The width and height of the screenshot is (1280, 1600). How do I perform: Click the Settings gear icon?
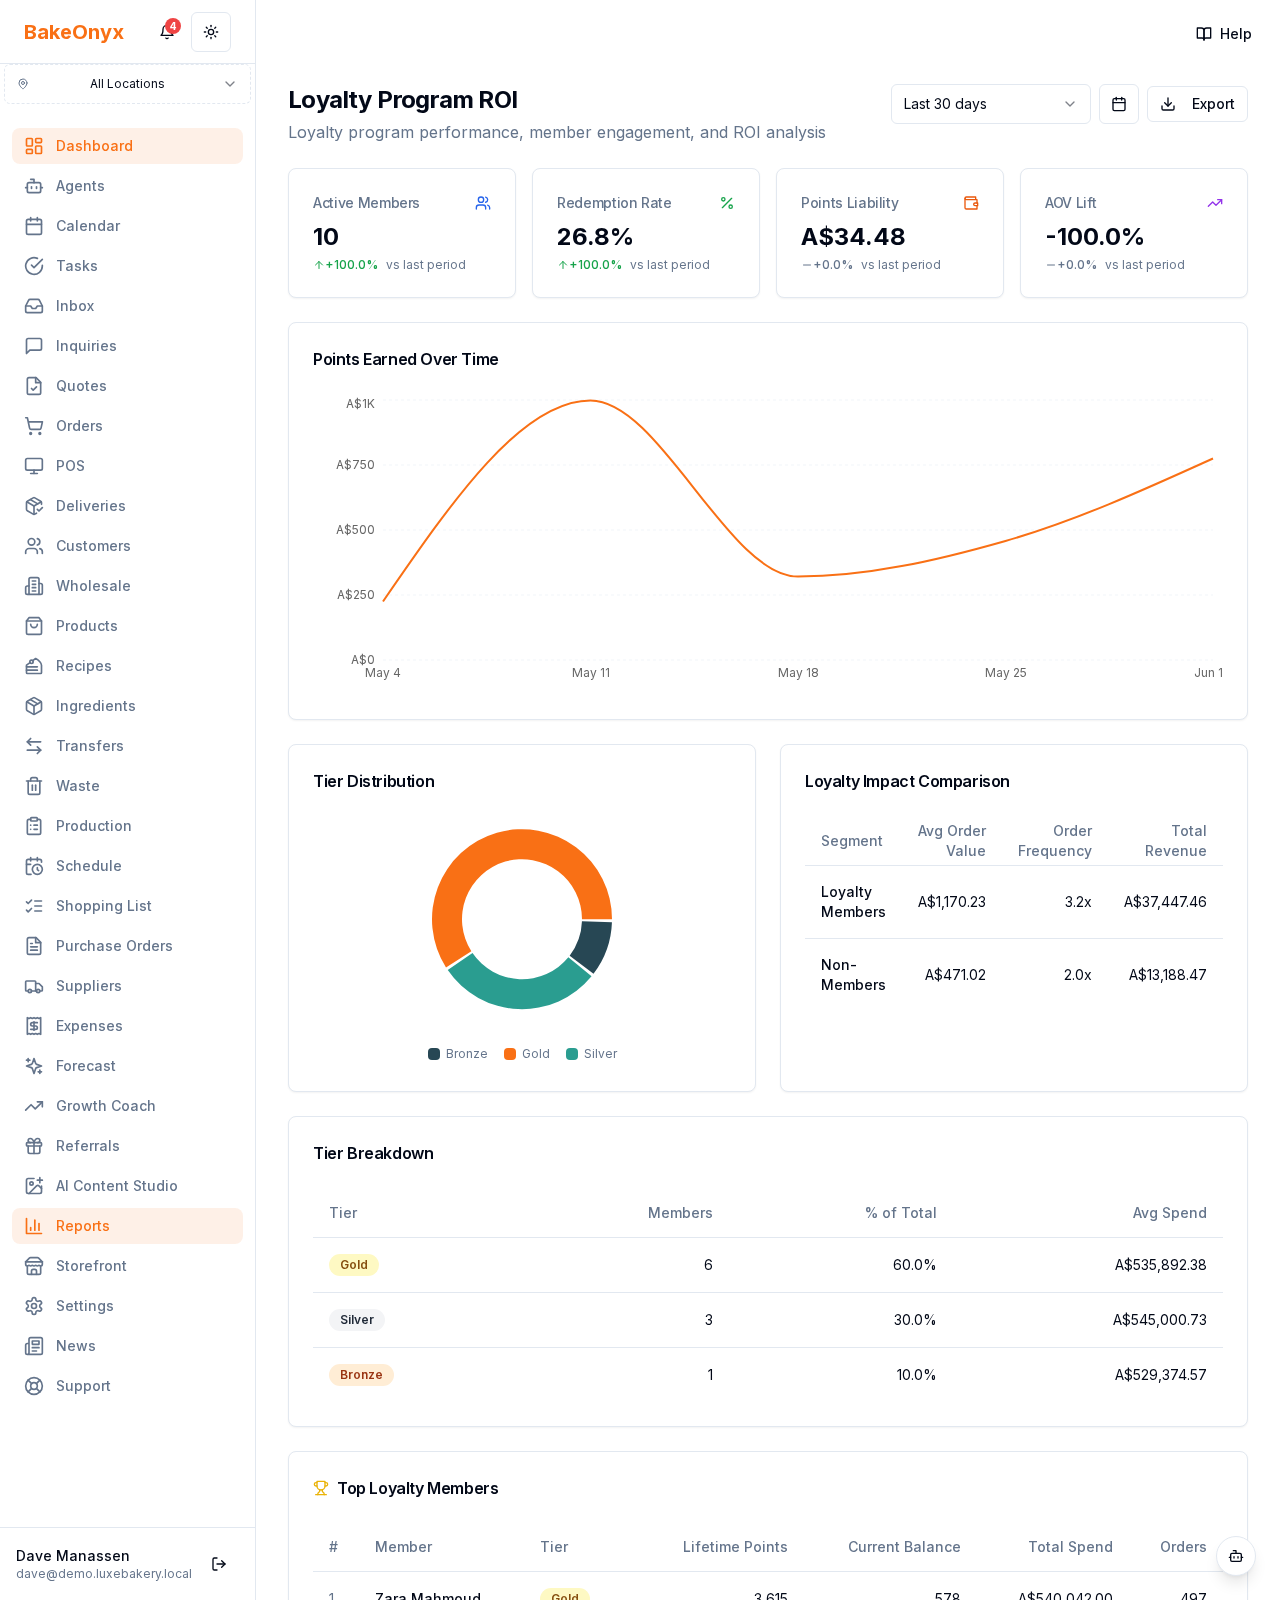(34, 1306)
